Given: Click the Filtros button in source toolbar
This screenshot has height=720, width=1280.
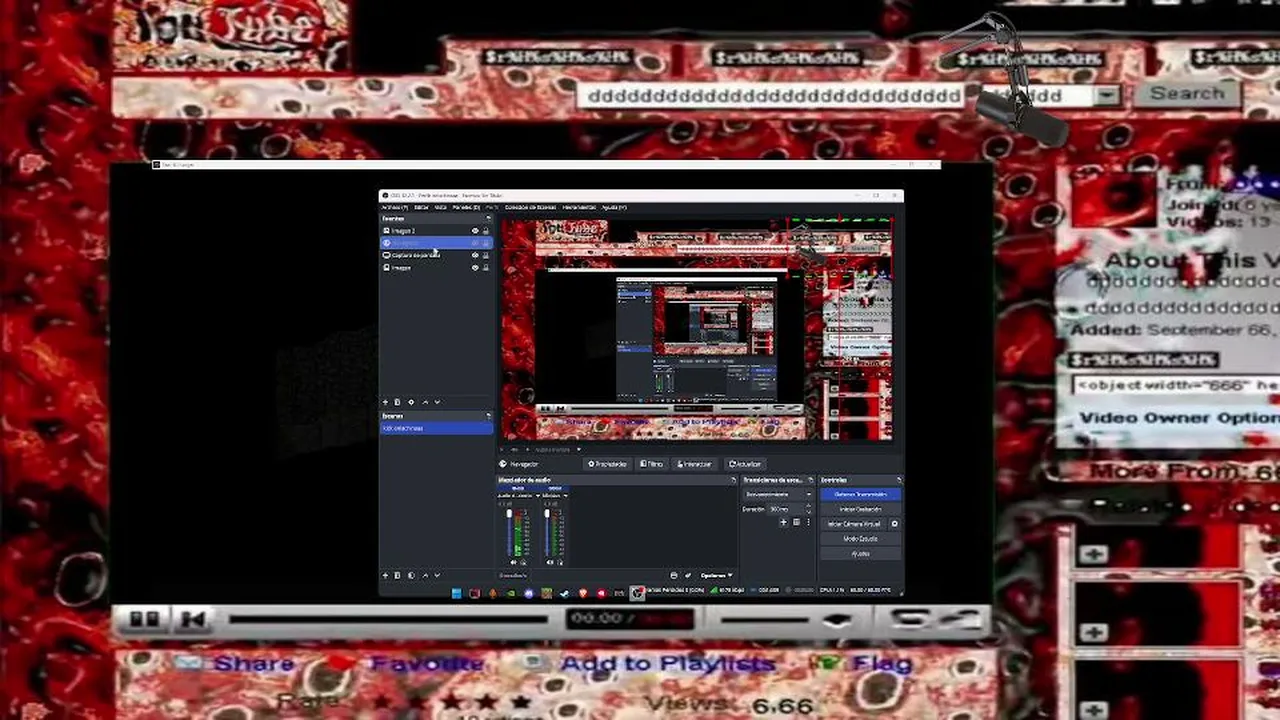Looking at the screenshot, I should 652,464.
